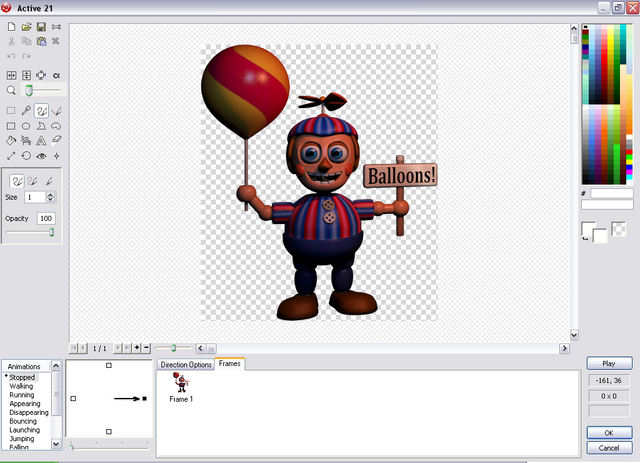Click the Import (open folder) icon
This screenshot has height=463, width=640.
tap(27, 27)
